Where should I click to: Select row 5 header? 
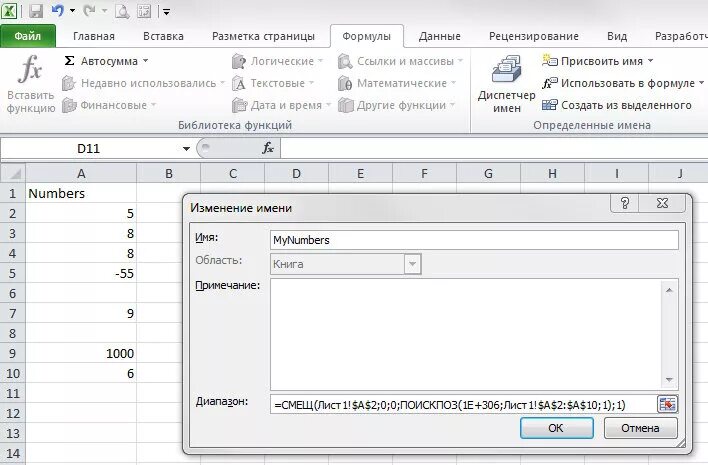[13, 274]
